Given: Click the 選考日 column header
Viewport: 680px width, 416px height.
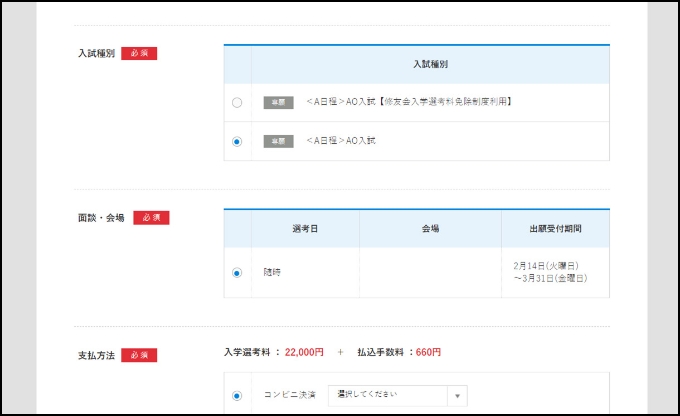Looking at the screenshot, I should coord(305,228).
